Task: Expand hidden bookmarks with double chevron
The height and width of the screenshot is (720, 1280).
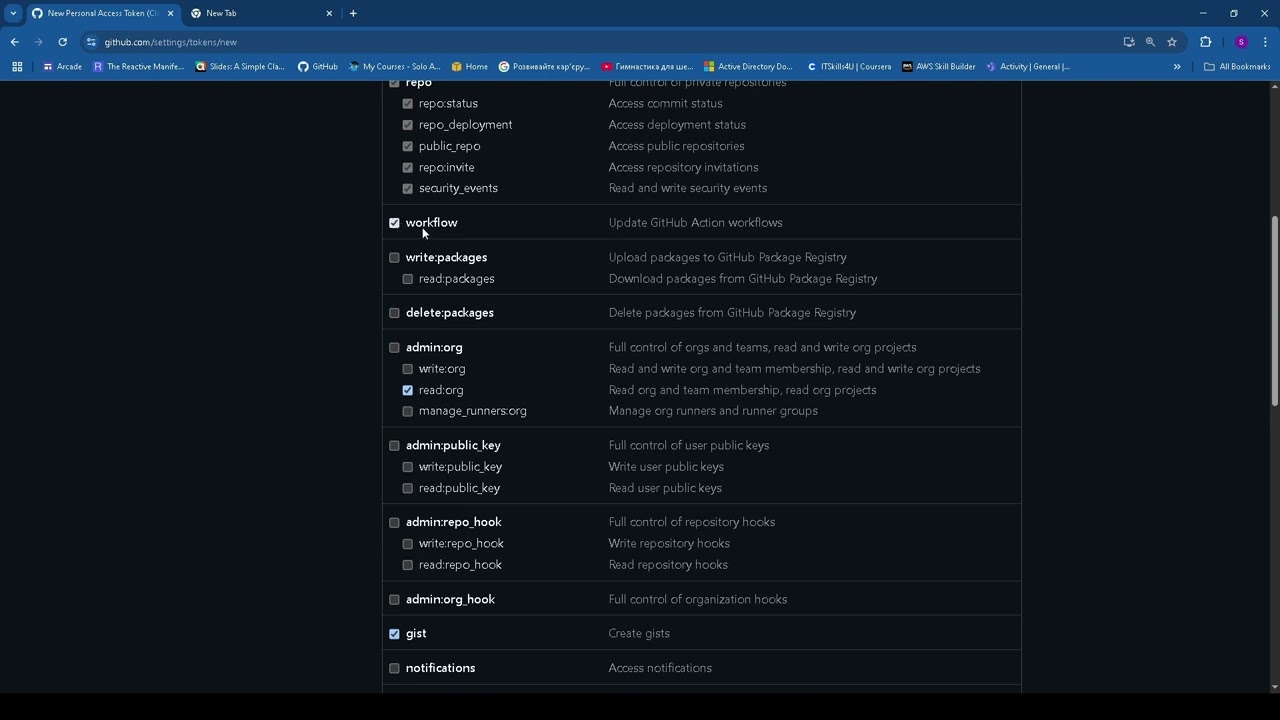Action: pos(1177,67)
